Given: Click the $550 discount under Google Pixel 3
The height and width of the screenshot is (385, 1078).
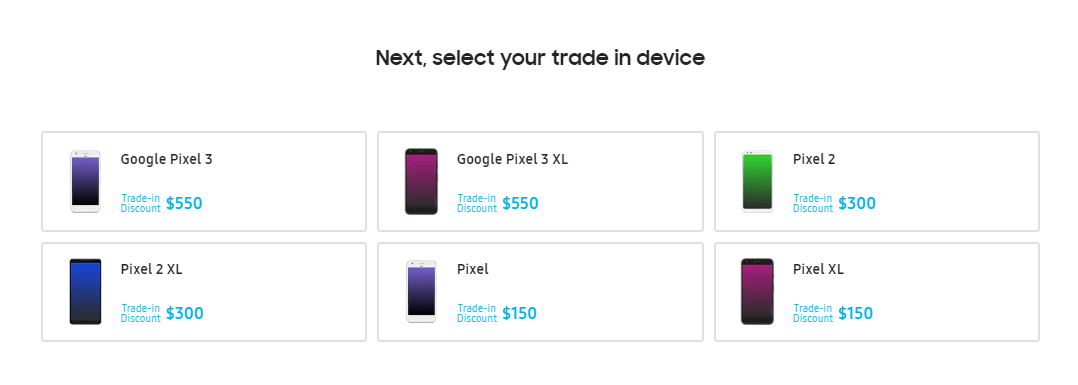Looking at the screenshot, I should 184,204.
